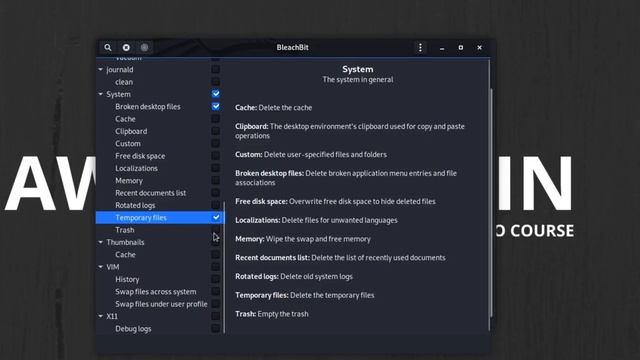Click the cleaner tree vertical scrollbar
This screenshot has height=360, width=640.
[224, 267]
